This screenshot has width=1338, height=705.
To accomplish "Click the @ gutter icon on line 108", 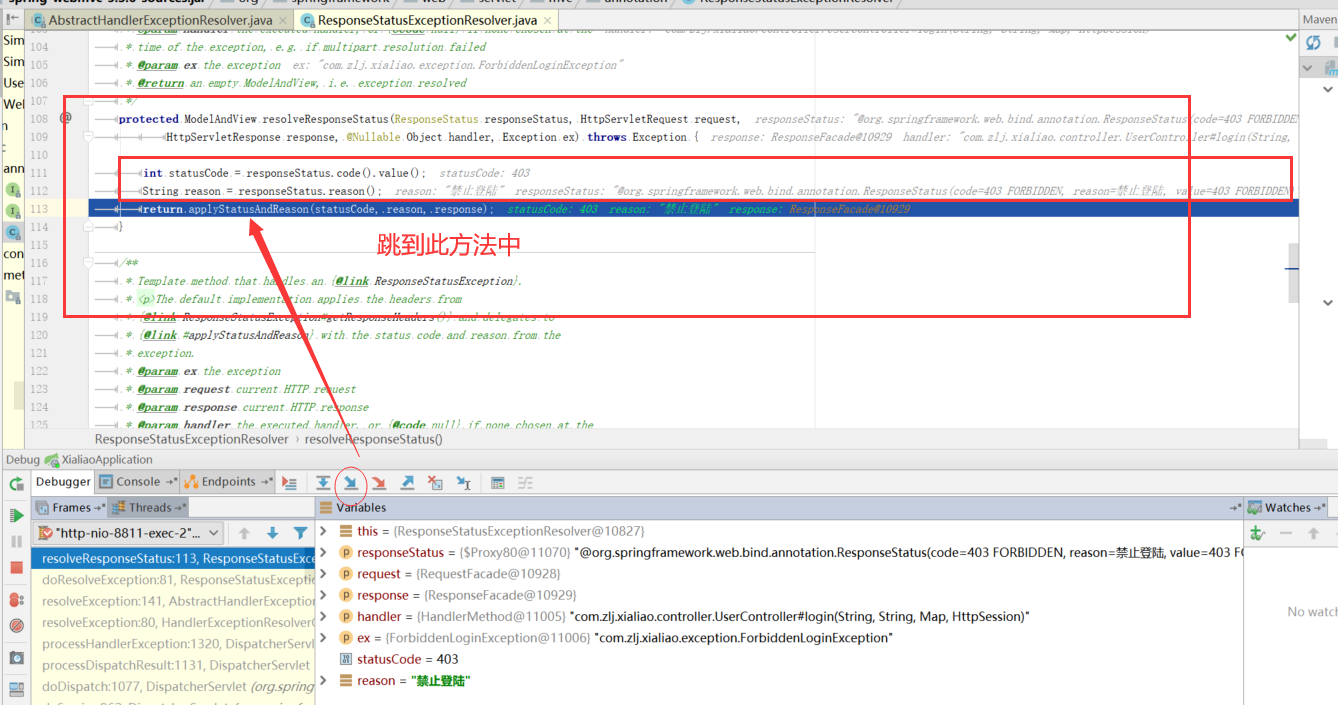I will coord(66,118).
